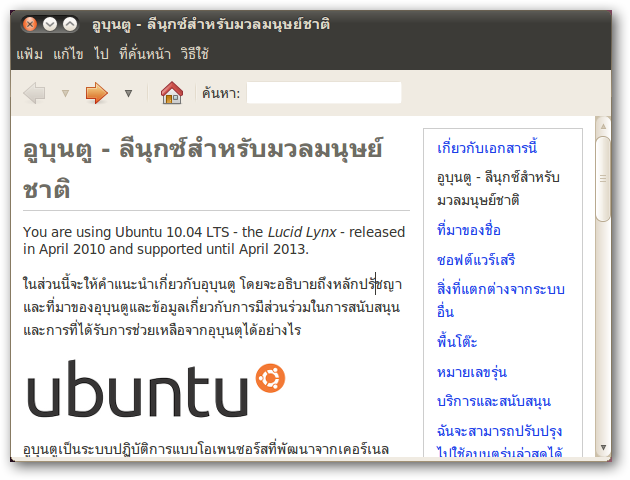630x480 pixels.
Task: Click the page heading อูบุนตู - ลีนุกซ์
Action: [x=203, y=169]
